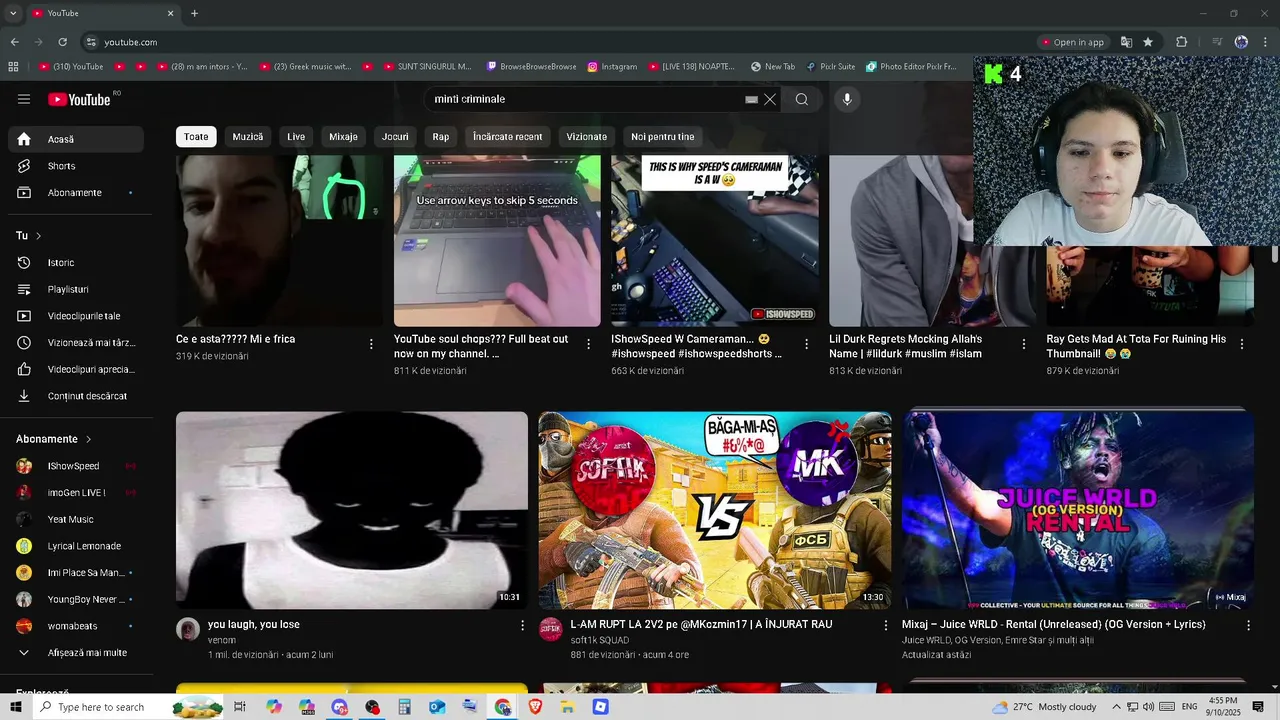Click the search magnifier button
The image size is (1280, 720).
[802, 99]
